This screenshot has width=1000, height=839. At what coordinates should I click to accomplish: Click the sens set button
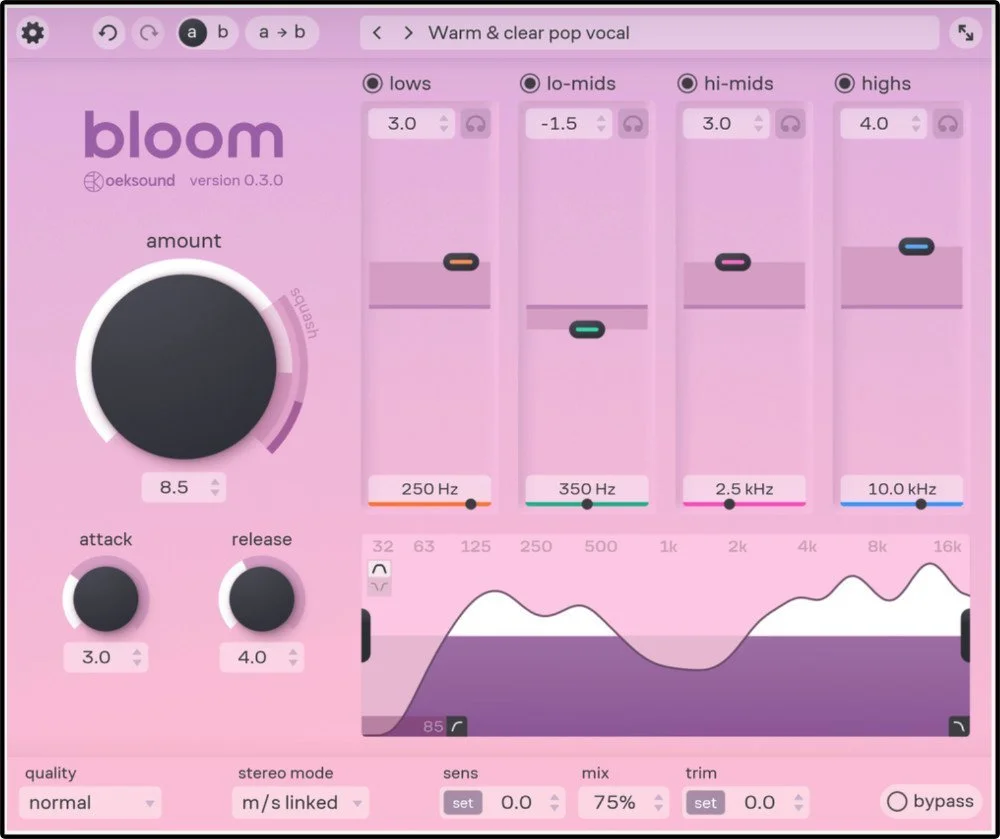pos(462,803)
